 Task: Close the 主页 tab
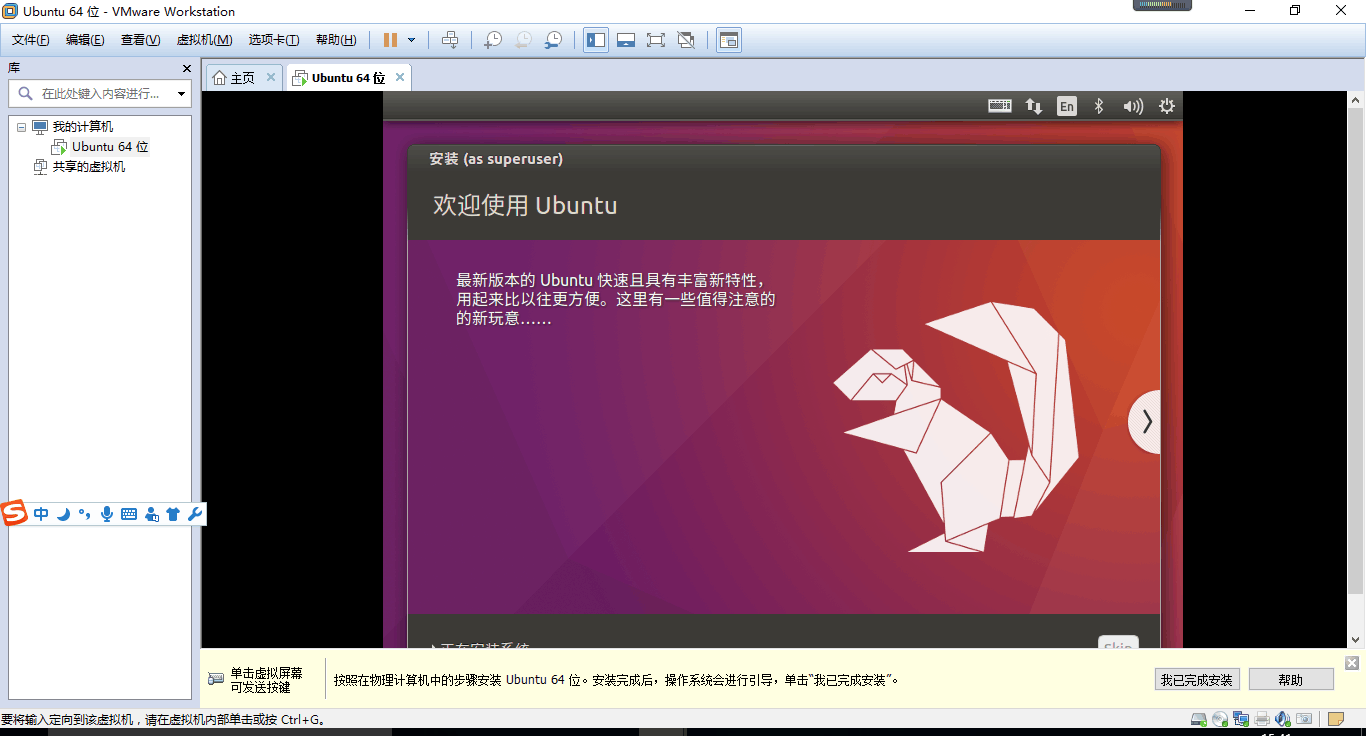pyautogui.click(x=270, y=77)
